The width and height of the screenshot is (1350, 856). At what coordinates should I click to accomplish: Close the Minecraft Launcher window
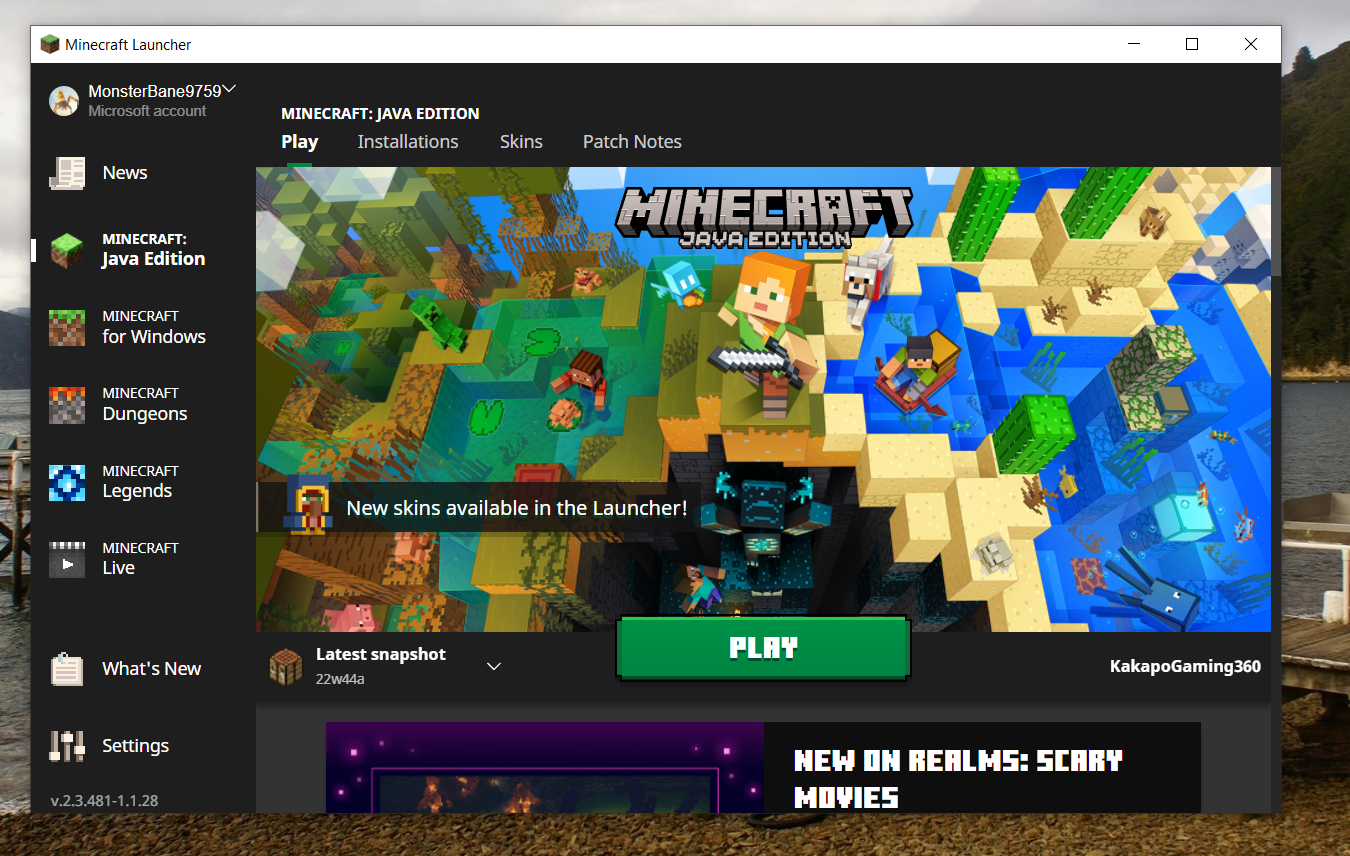pyautogui.click(x=1251, y=44)
